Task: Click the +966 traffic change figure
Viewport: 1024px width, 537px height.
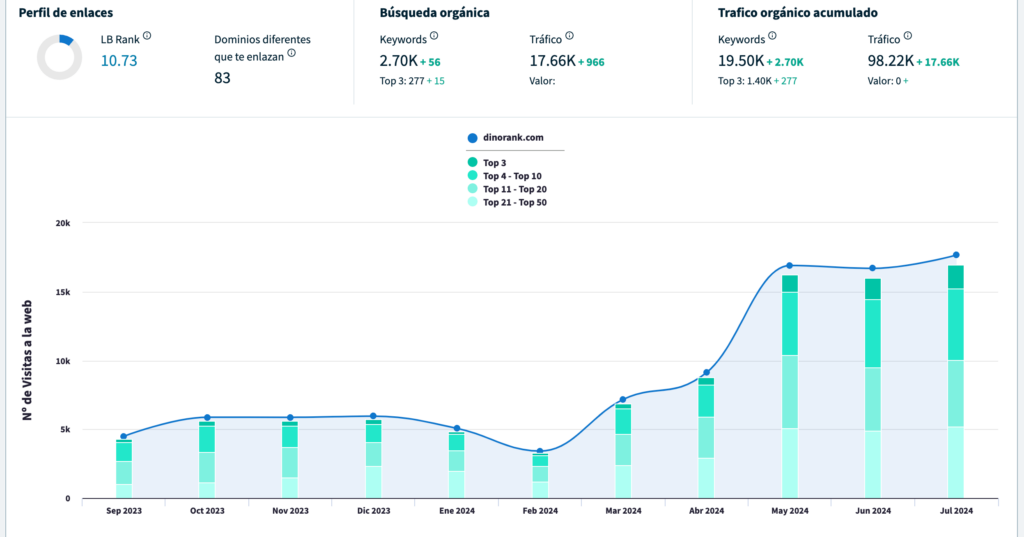Action: coord(591,63)
